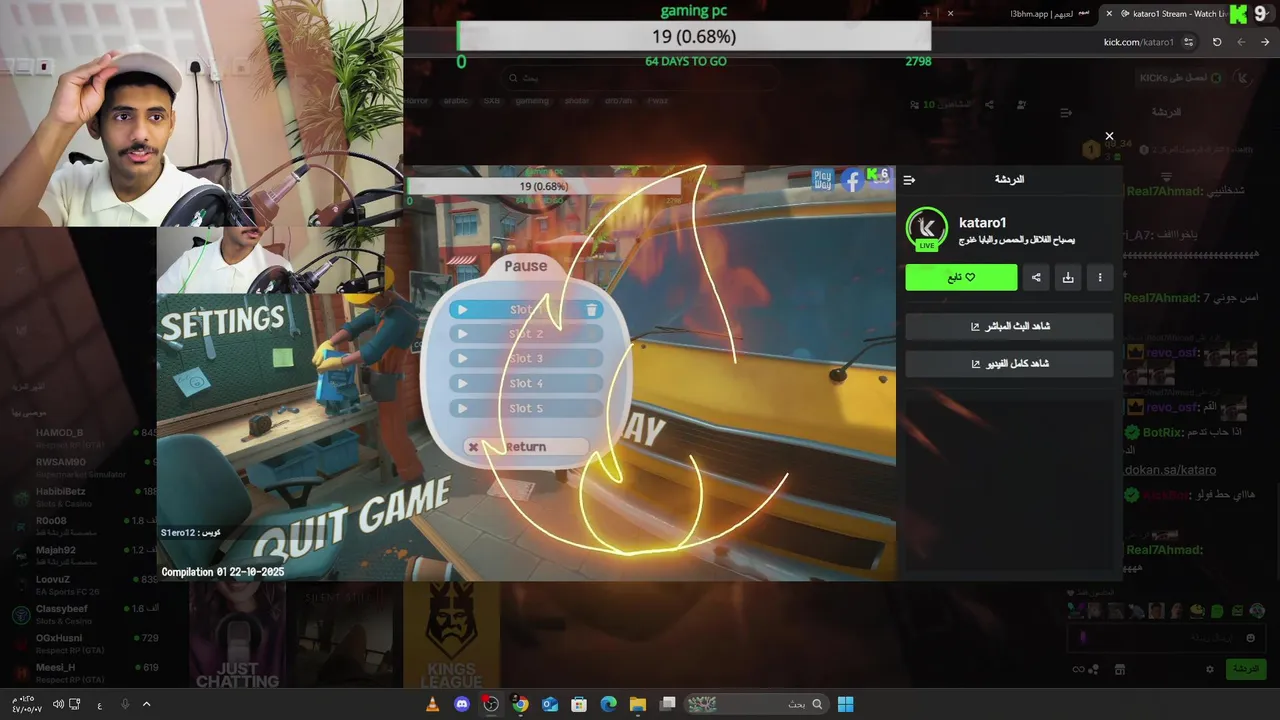Click the gaming pc goal progress bar
Image resolution: width=1280 pixels, height=720 pixels.
pyautogui.click(x=694, y=36)
